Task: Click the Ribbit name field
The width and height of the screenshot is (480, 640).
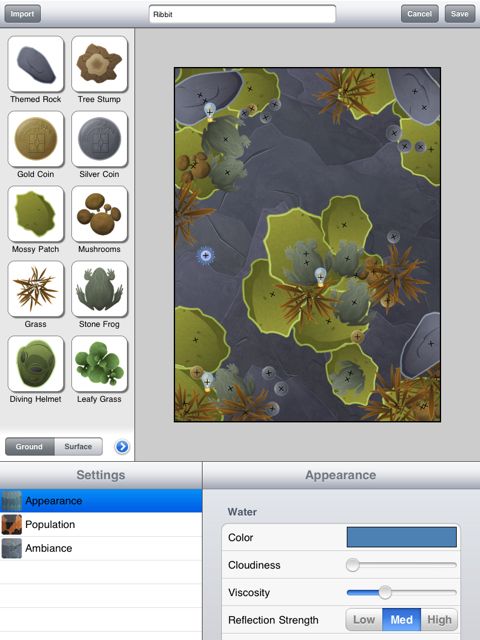Action: point(242,14)
